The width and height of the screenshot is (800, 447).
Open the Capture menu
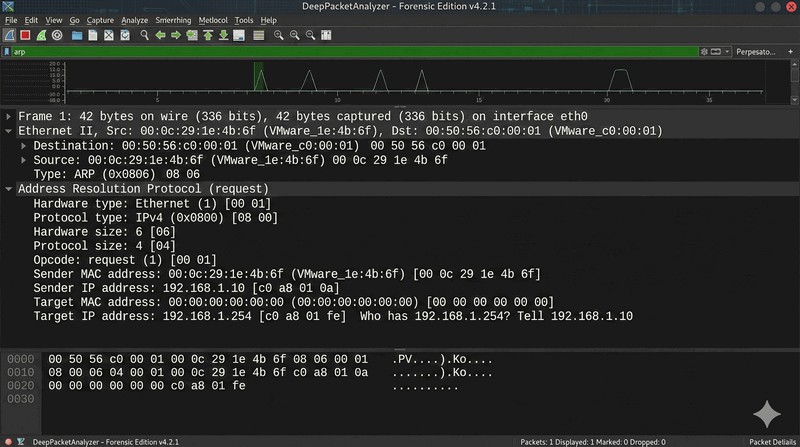click(x=100, y=20)
